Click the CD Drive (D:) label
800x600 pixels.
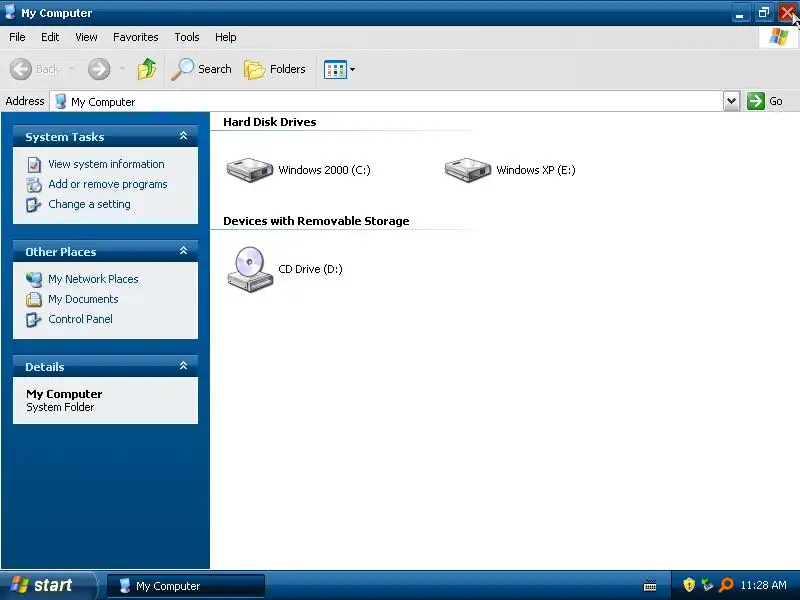tap(310, 269)
